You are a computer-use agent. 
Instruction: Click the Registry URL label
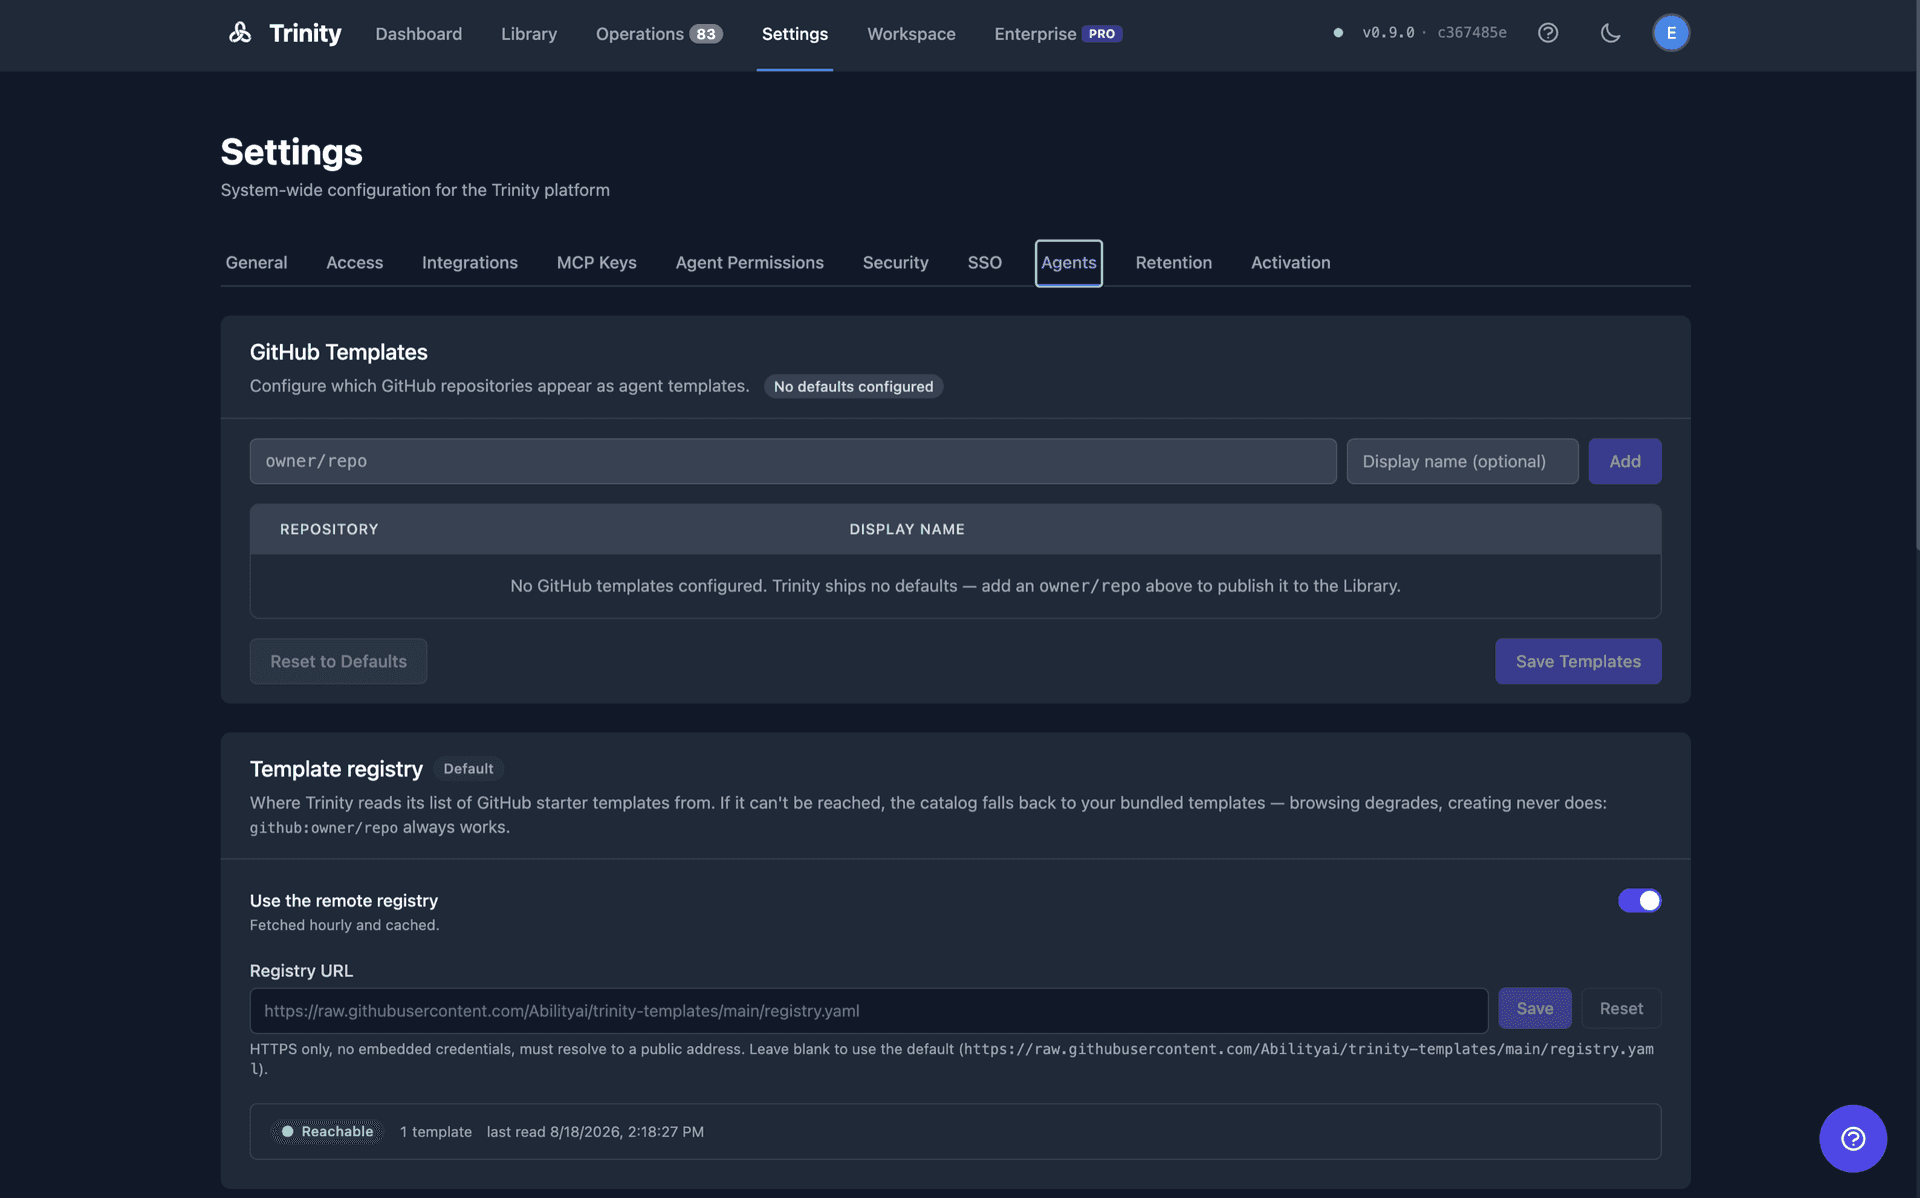[301, 970]
